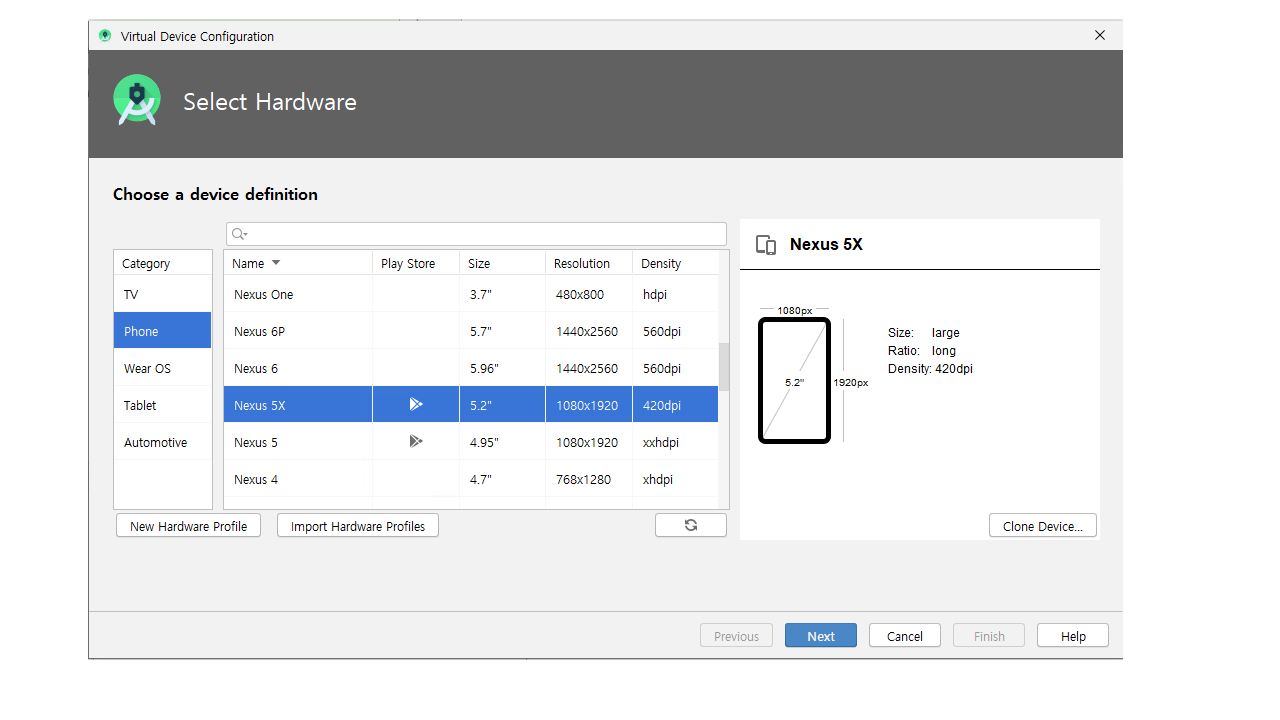The image size is (1280, 720).
Task: Sort devices using the Name column arrow
Action: tap(276, 263)
